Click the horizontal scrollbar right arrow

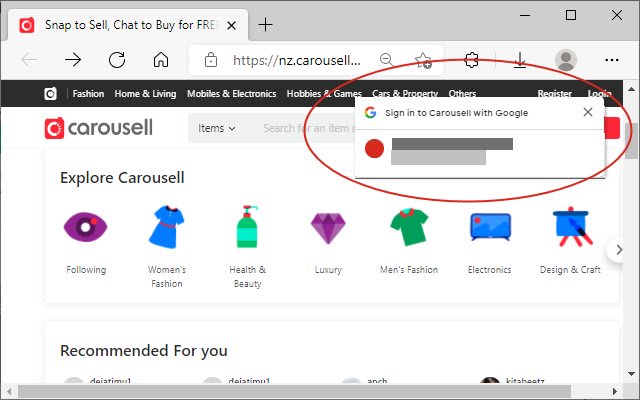click(614, 392)
